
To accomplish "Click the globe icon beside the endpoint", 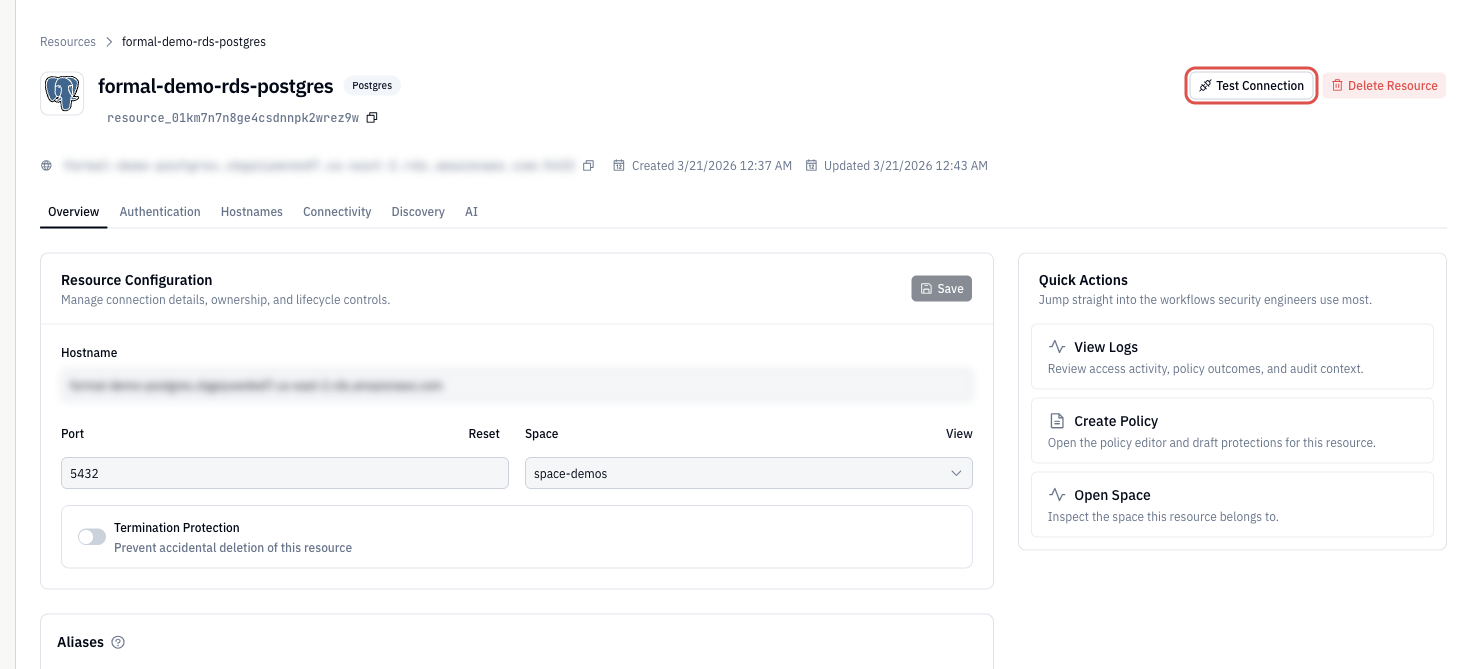I will [x=46, y=166].
